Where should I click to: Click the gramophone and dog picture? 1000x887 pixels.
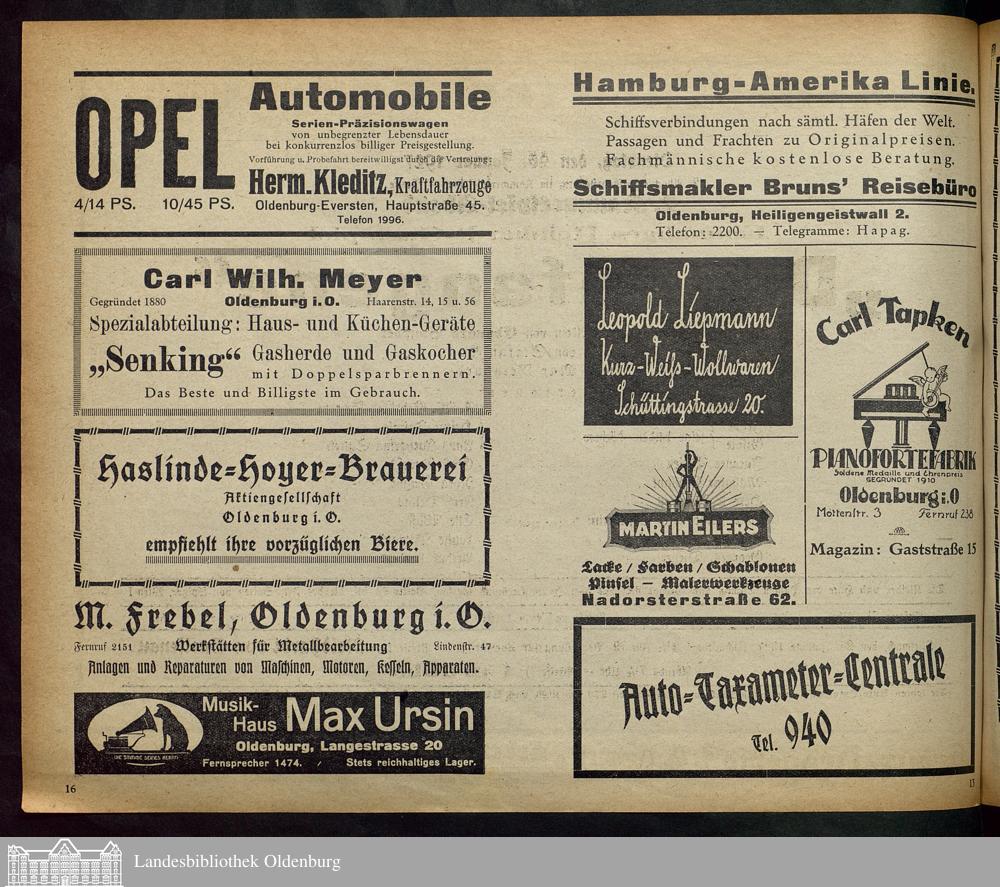click(145, 733)
